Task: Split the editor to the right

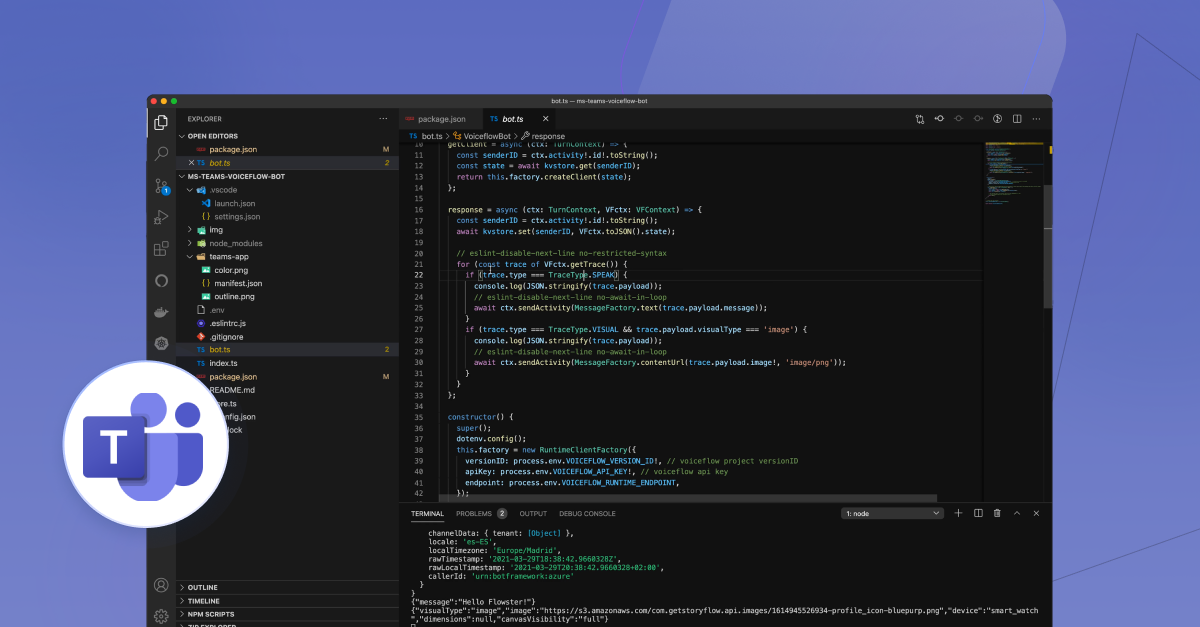Action: click(x=1017, y=118)
